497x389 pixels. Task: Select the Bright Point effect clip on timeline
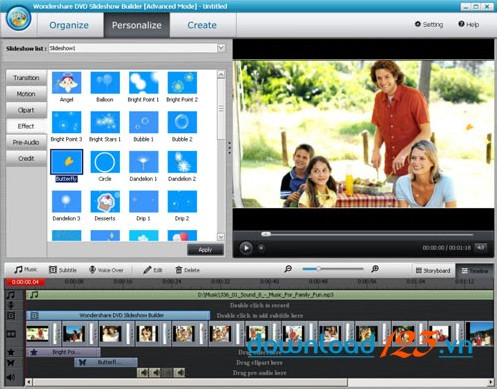pos(63,352)
